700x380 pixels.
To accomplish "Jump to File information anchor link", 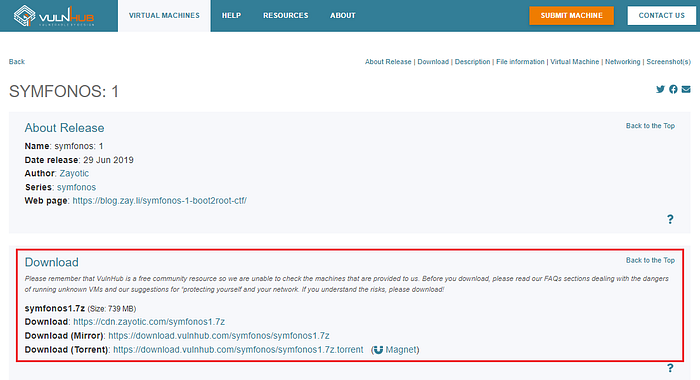I will [520, 62].
